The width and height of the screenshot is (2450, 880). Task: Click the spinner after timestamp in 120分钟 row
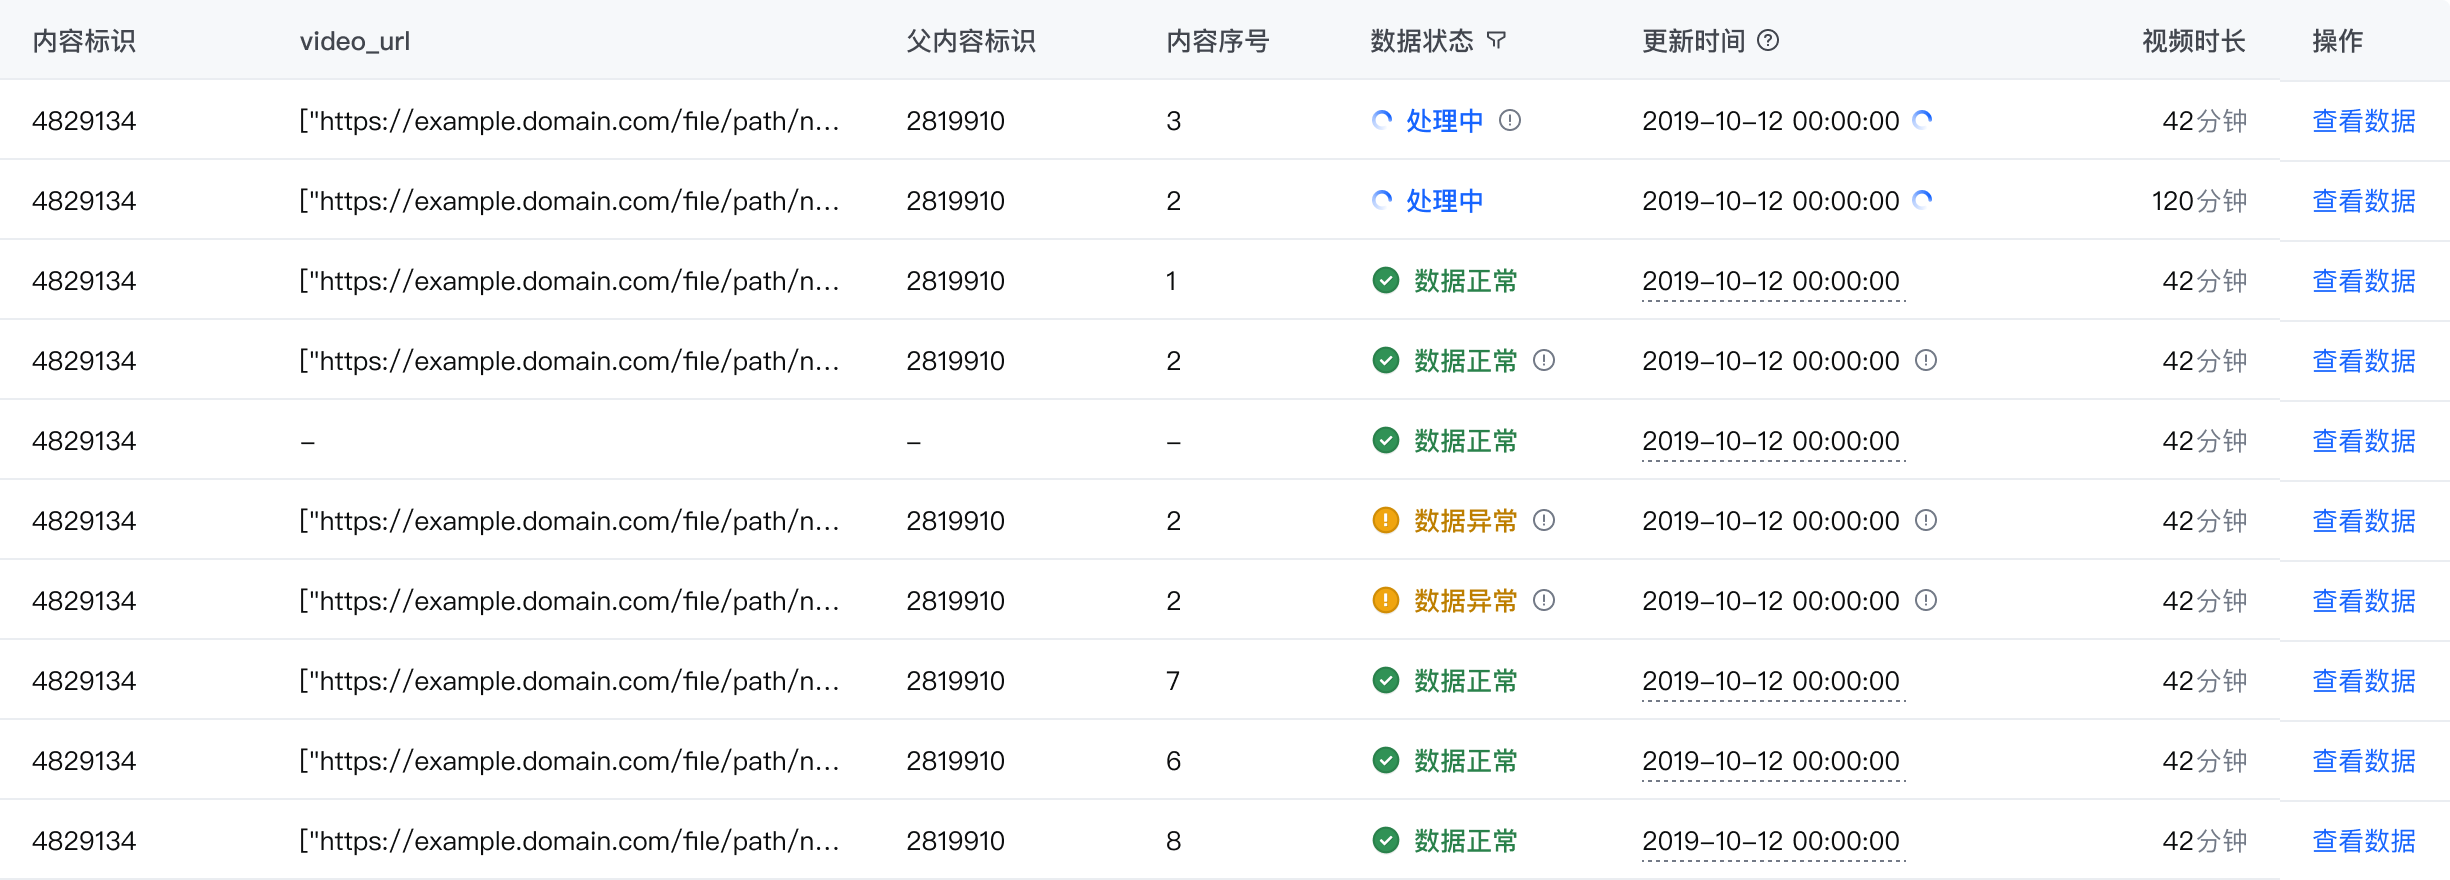coord(1922,200)
